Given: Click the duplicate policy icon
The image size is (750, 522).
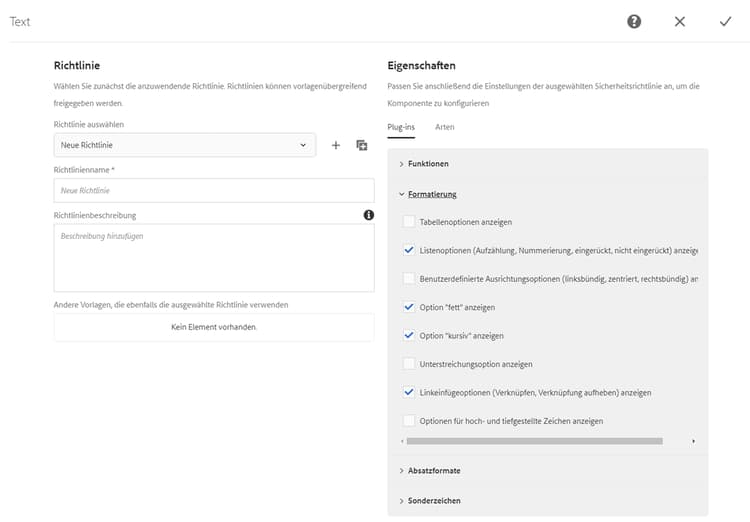Looking at the screenshot, I should [362, 146].
